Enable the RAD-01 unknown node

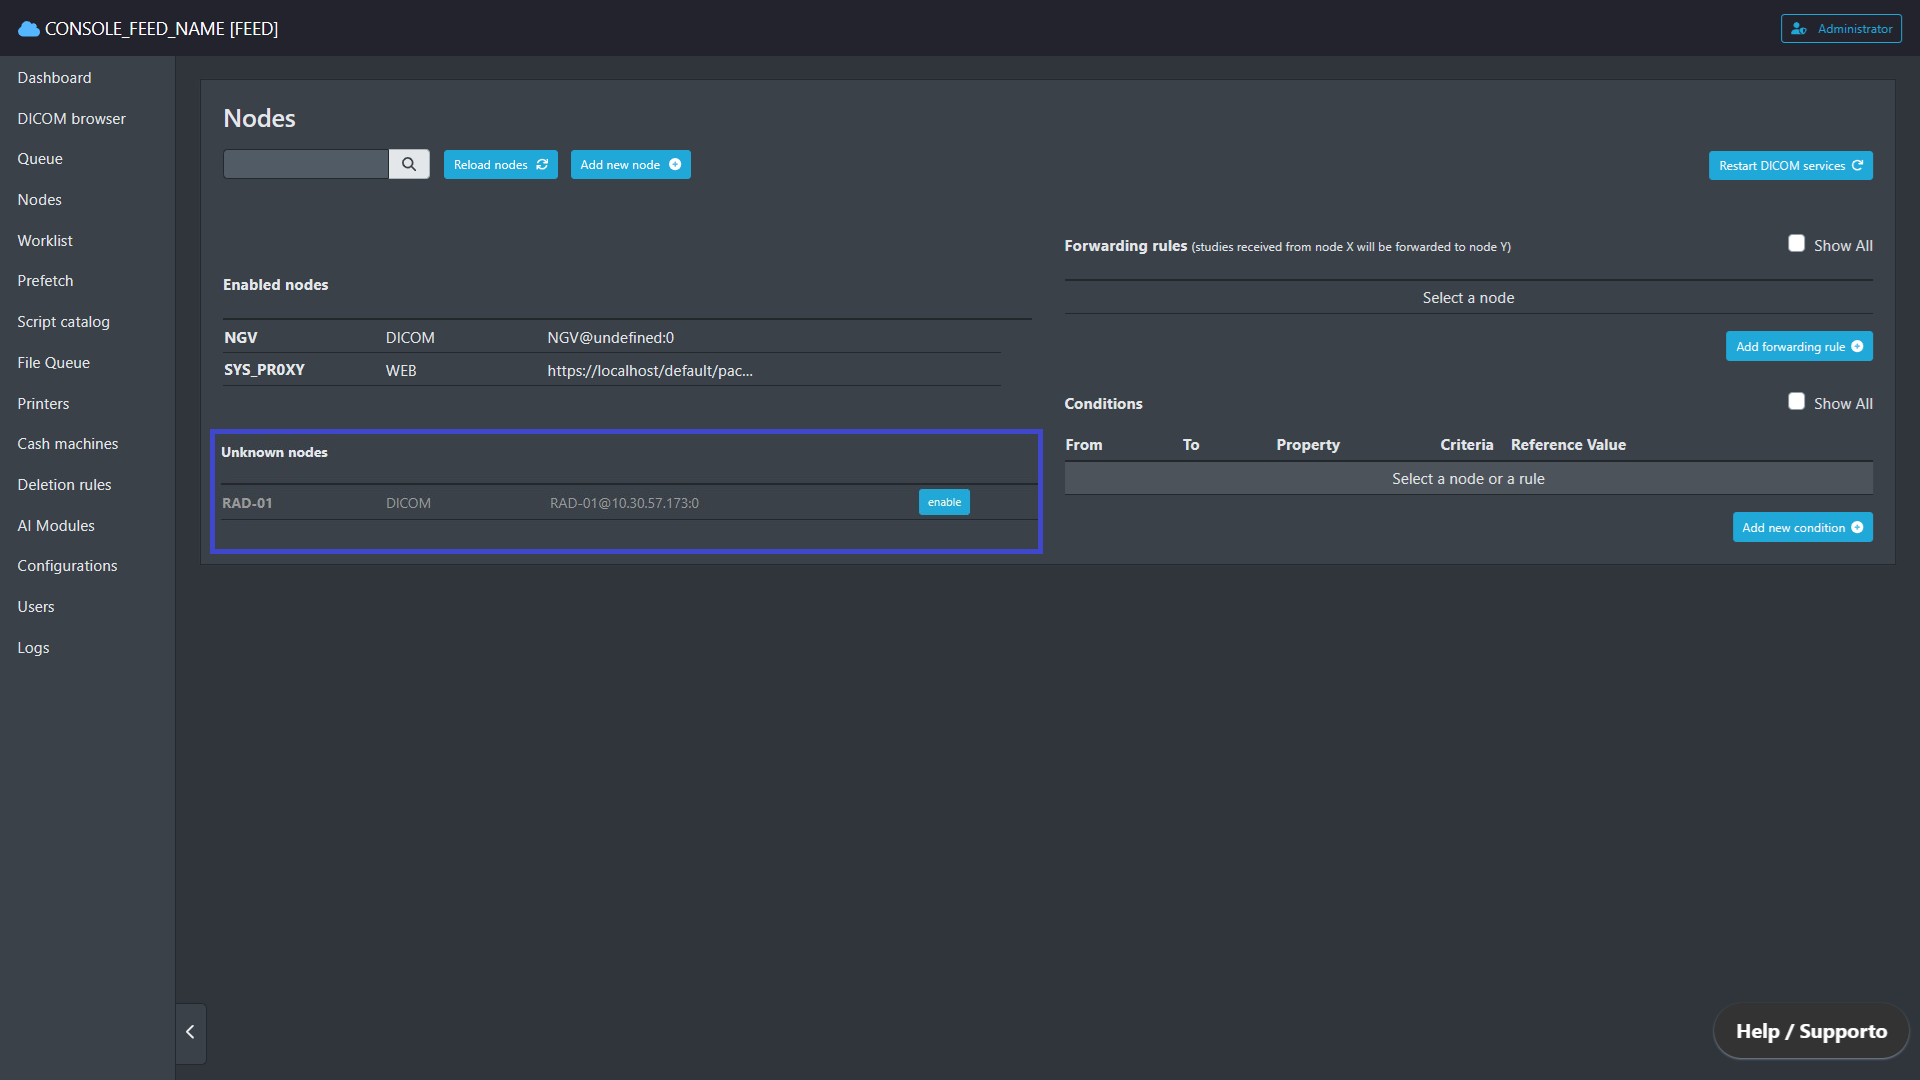(x=943, y=503)
